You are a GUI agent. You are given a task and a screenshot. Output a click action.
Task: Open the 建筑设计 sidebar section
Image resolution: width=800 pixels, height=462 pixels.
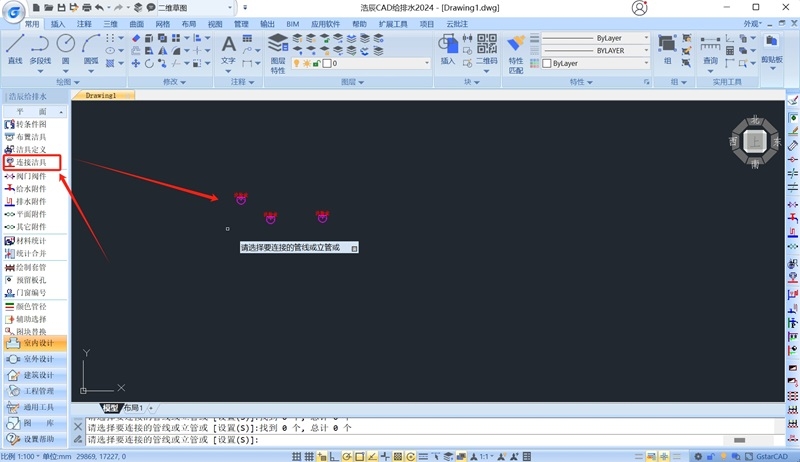35,375
